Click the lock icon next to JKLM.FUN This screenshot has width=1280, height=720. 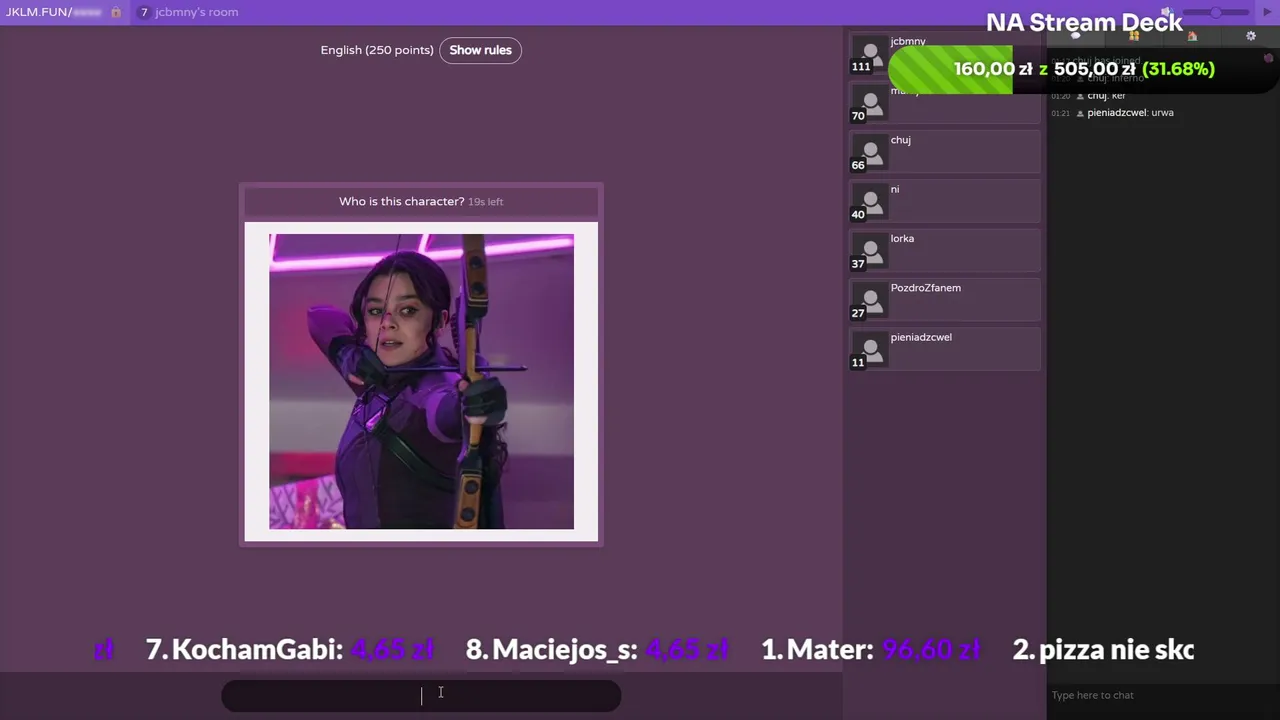(x=116, y=12)
